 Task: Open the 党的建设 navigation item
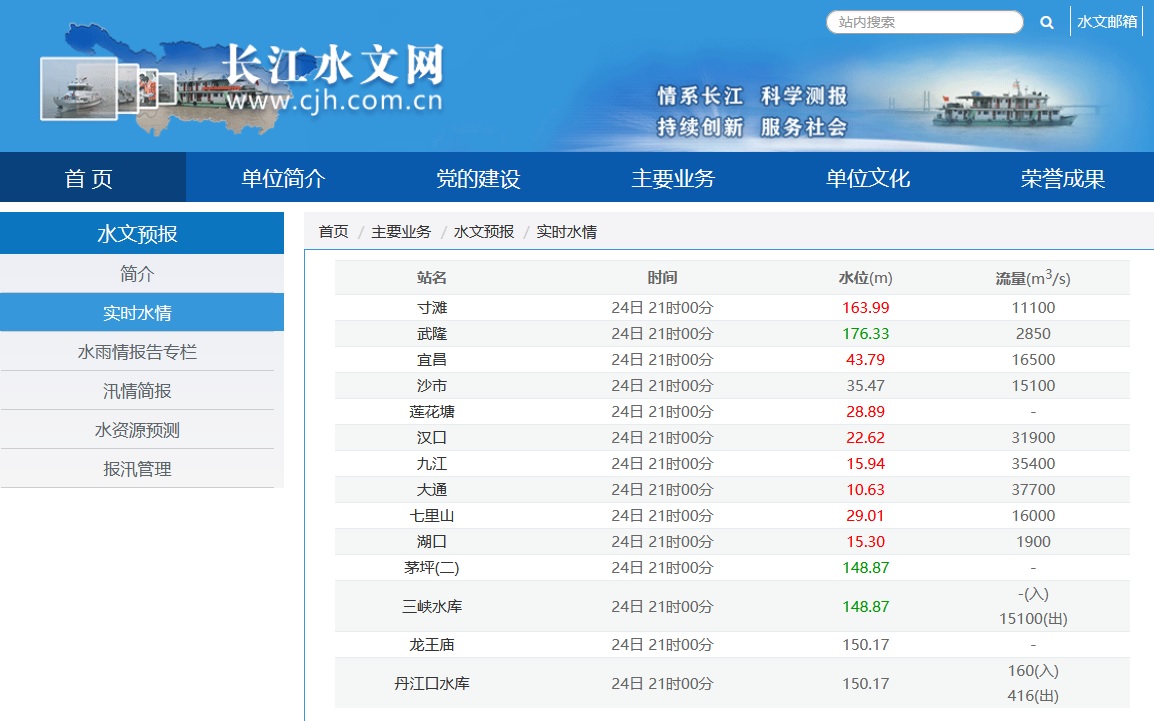[478, 178]
